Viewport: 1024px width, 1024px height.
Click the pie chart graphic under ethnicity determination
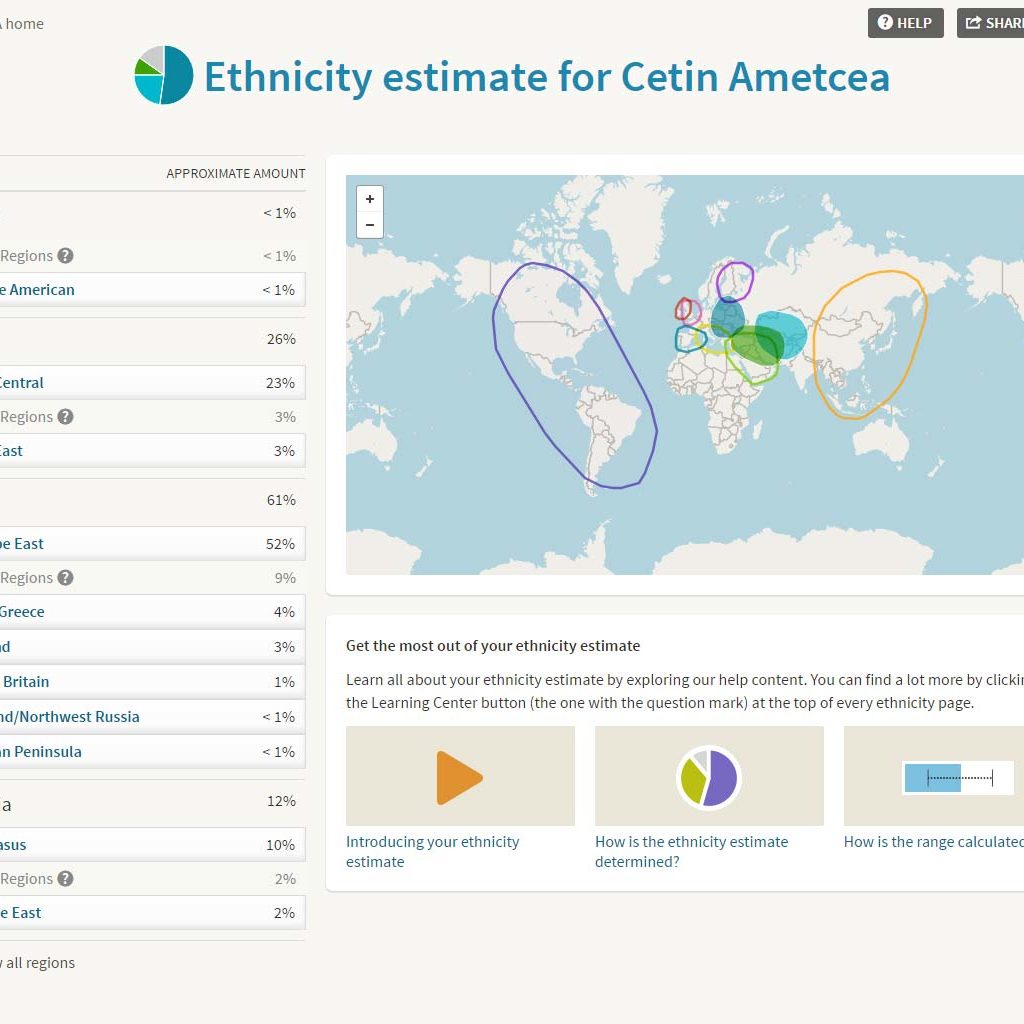[708, 775]
